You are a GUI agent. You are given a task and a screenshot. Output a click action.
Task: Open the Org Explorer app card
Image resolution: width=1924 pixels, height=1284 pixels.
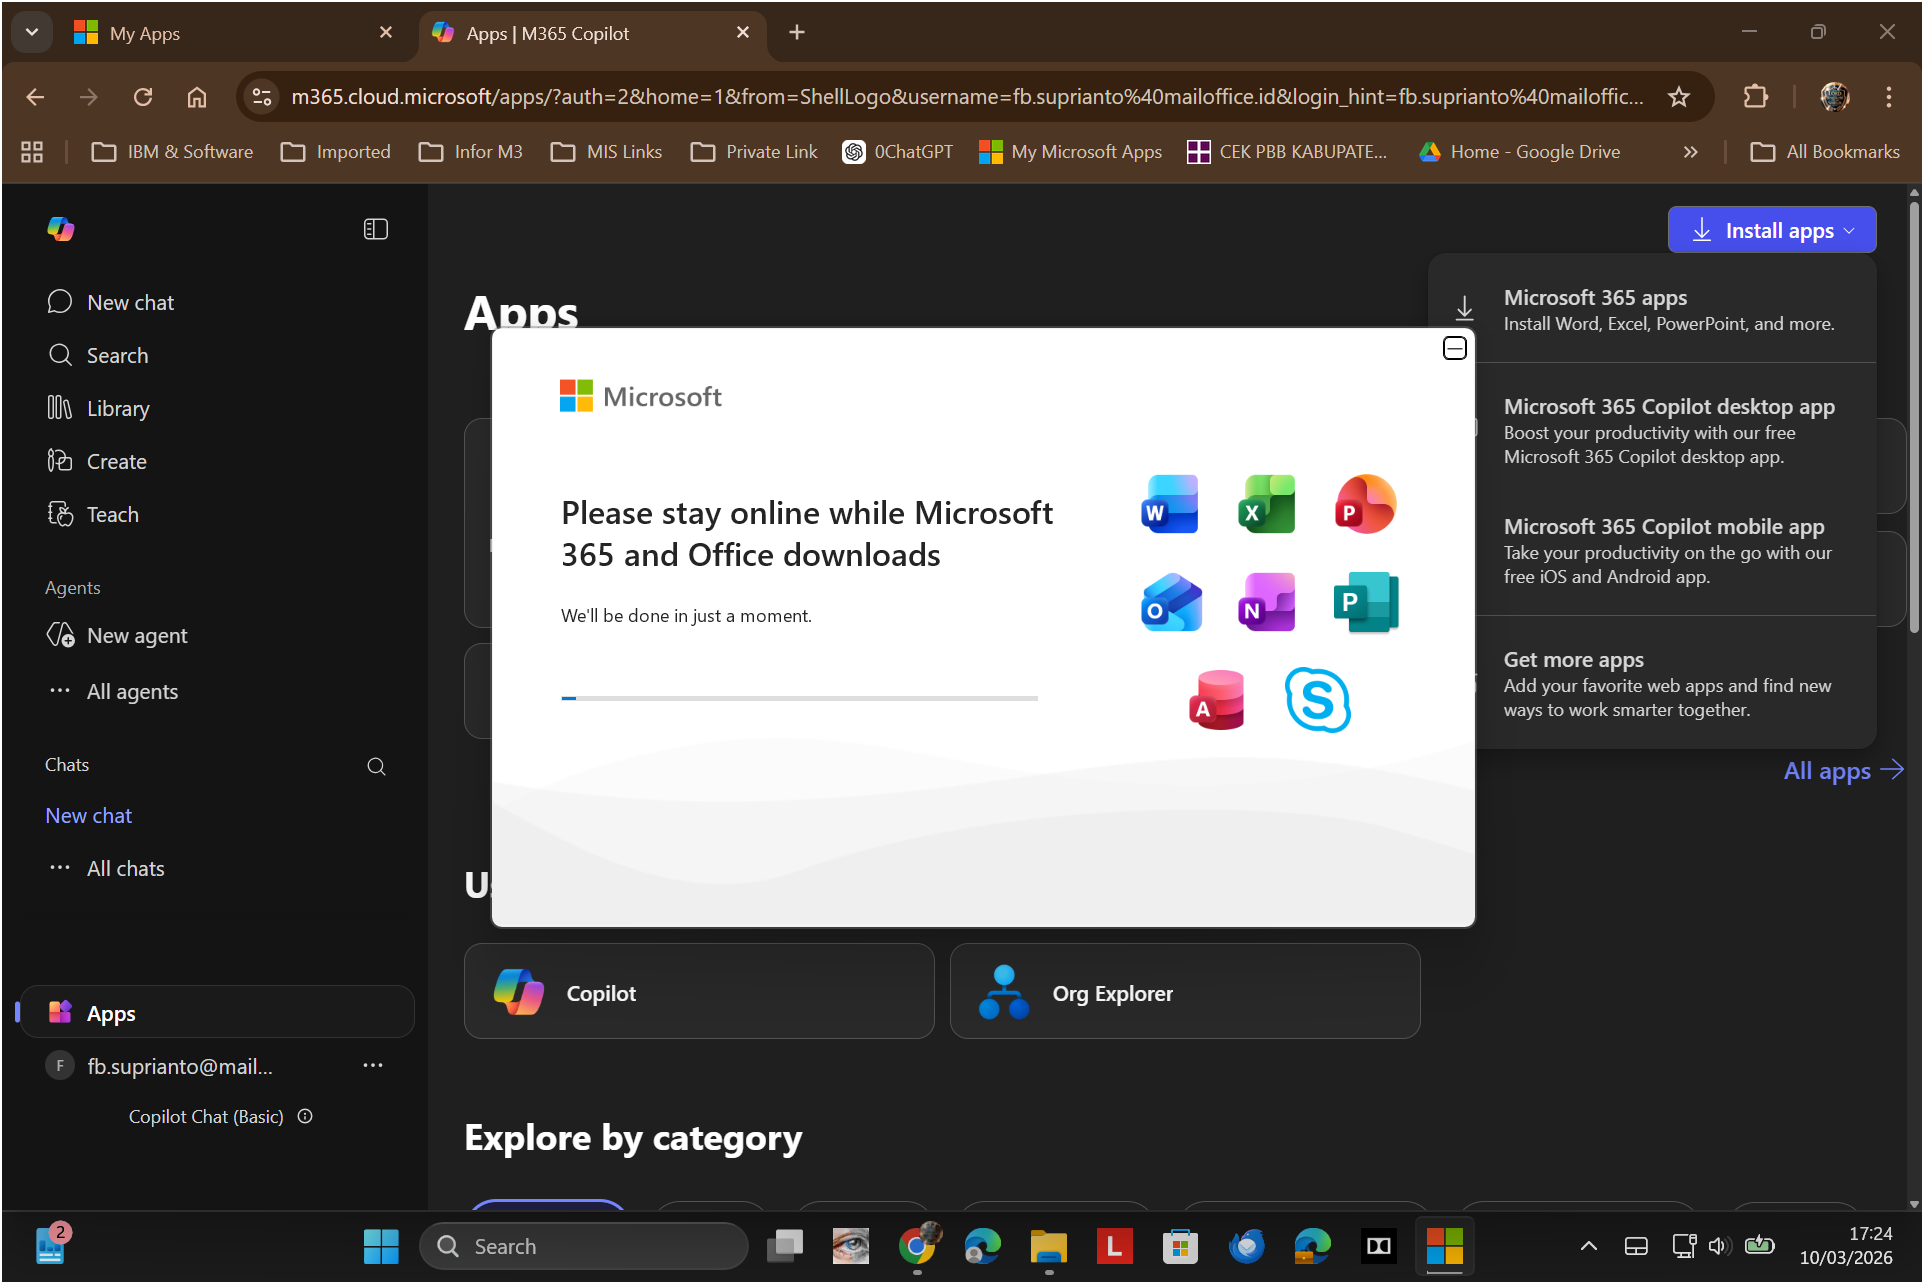(1185, 991)
